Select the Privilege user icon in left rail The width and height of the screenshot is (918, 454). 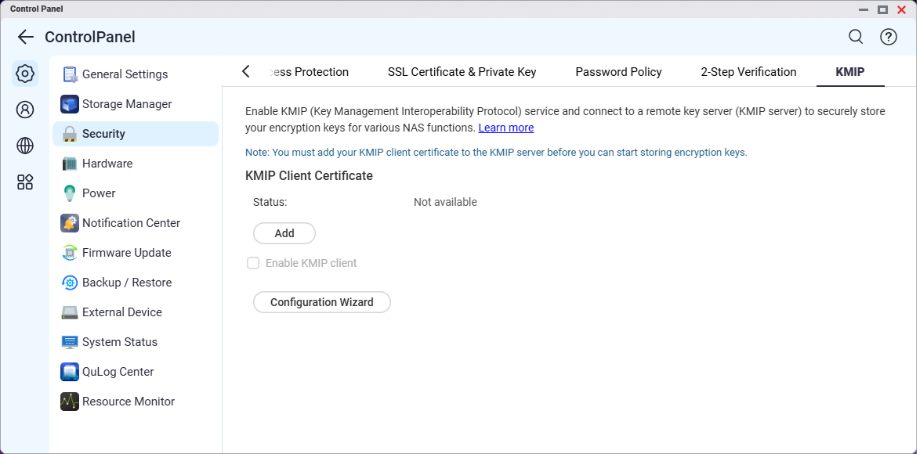click(25, 110)
